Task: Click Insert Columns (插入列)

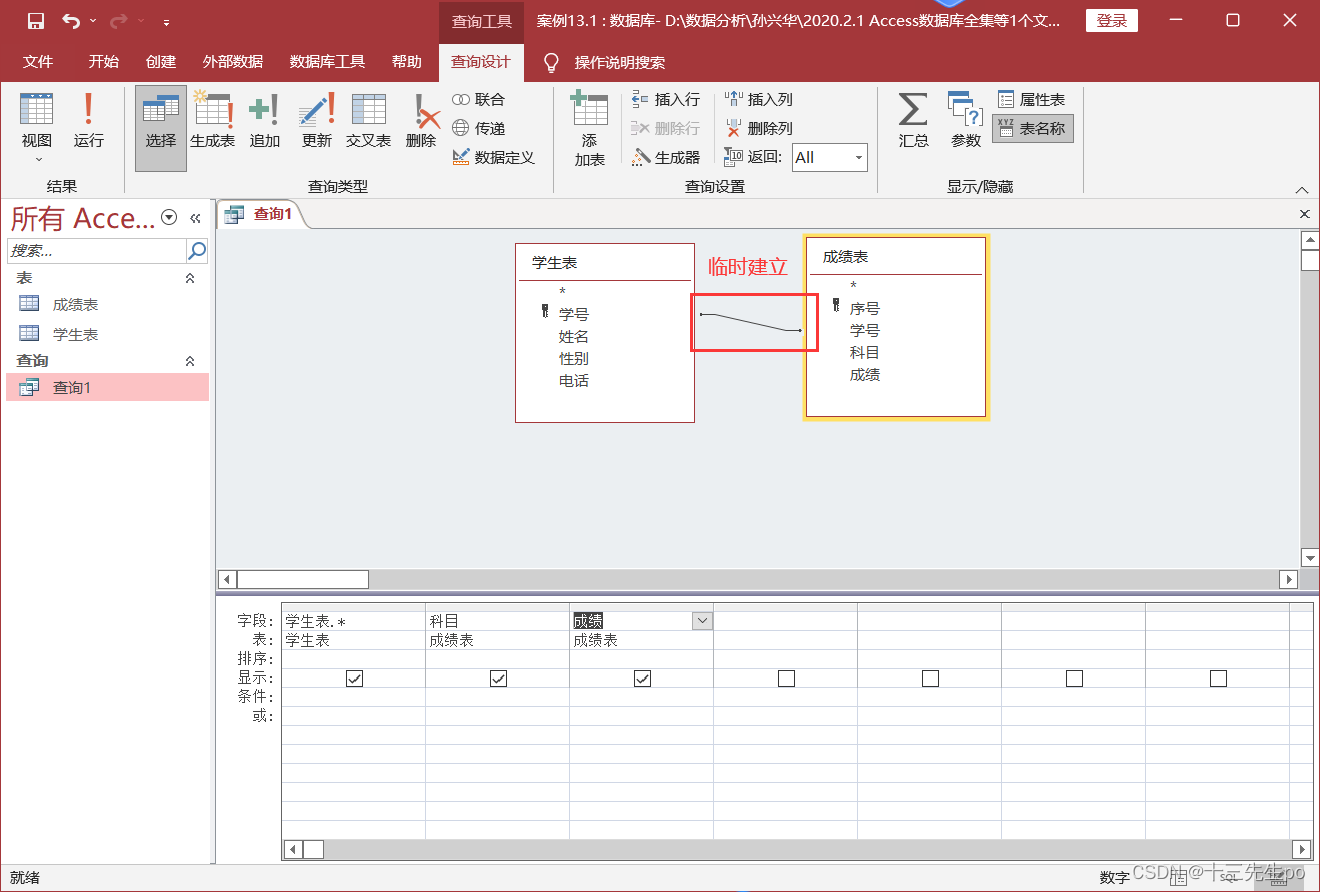Action: (x=759, y=99)
